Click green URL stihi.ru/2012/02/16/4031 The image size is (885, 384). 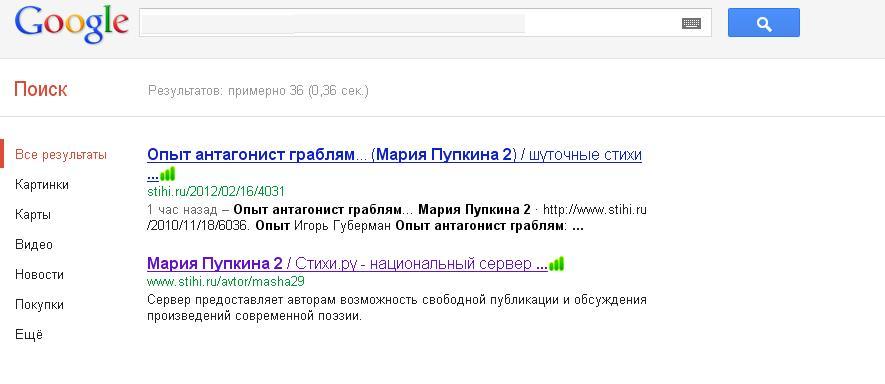[216, 191]
